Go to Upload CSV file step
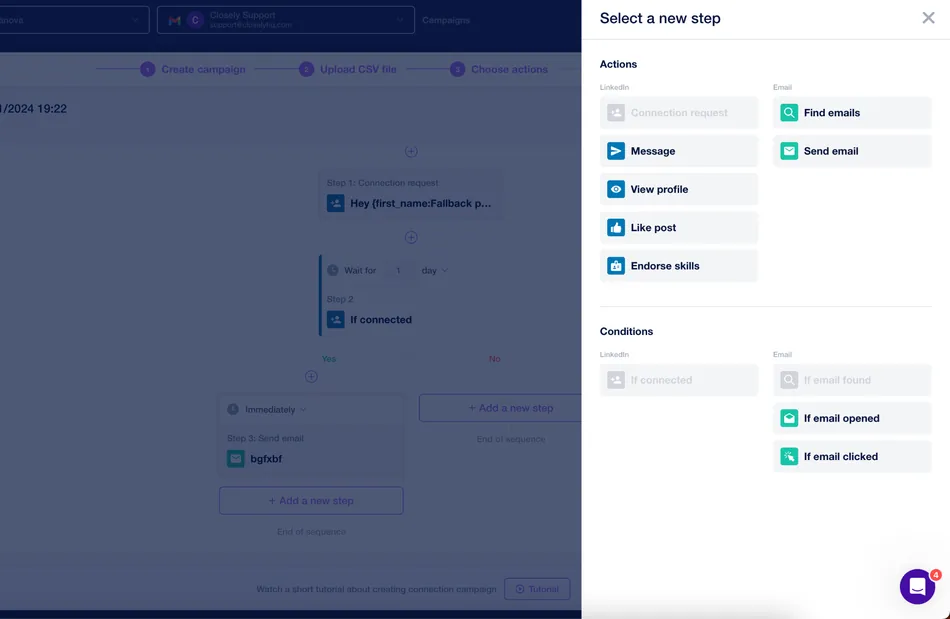The image size is (950, 619). [348, 69]
